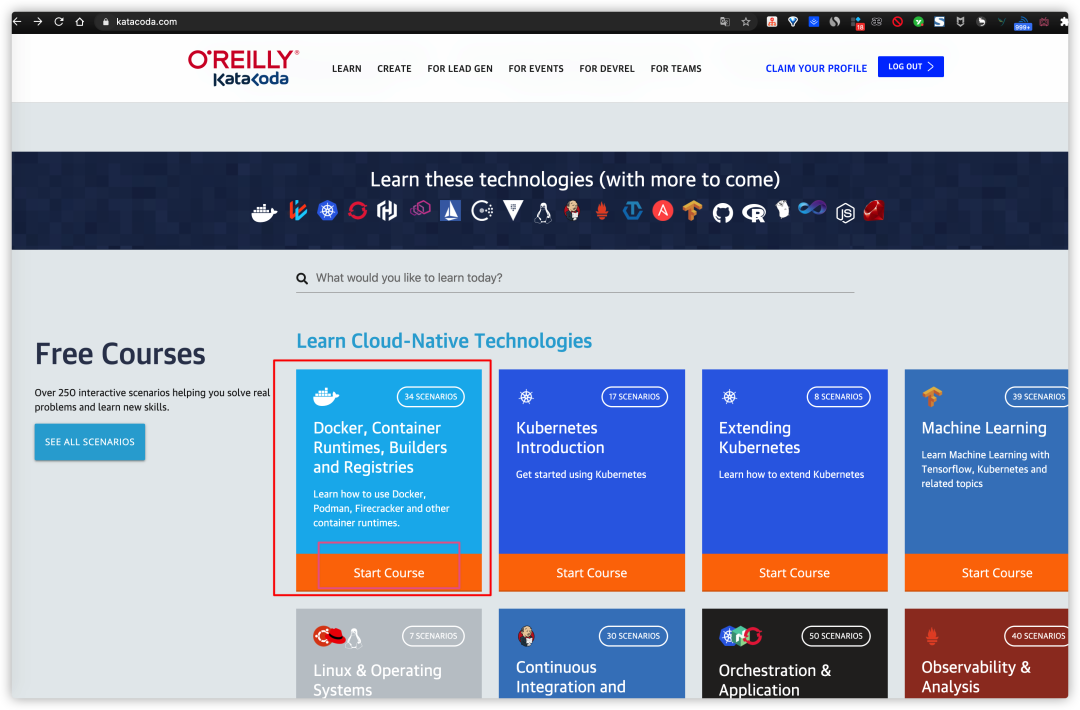Viewport: 1080px width, 710px height.
Task: Start Course for Docker, Container Runtimes
Action: (x=388, y=572)
